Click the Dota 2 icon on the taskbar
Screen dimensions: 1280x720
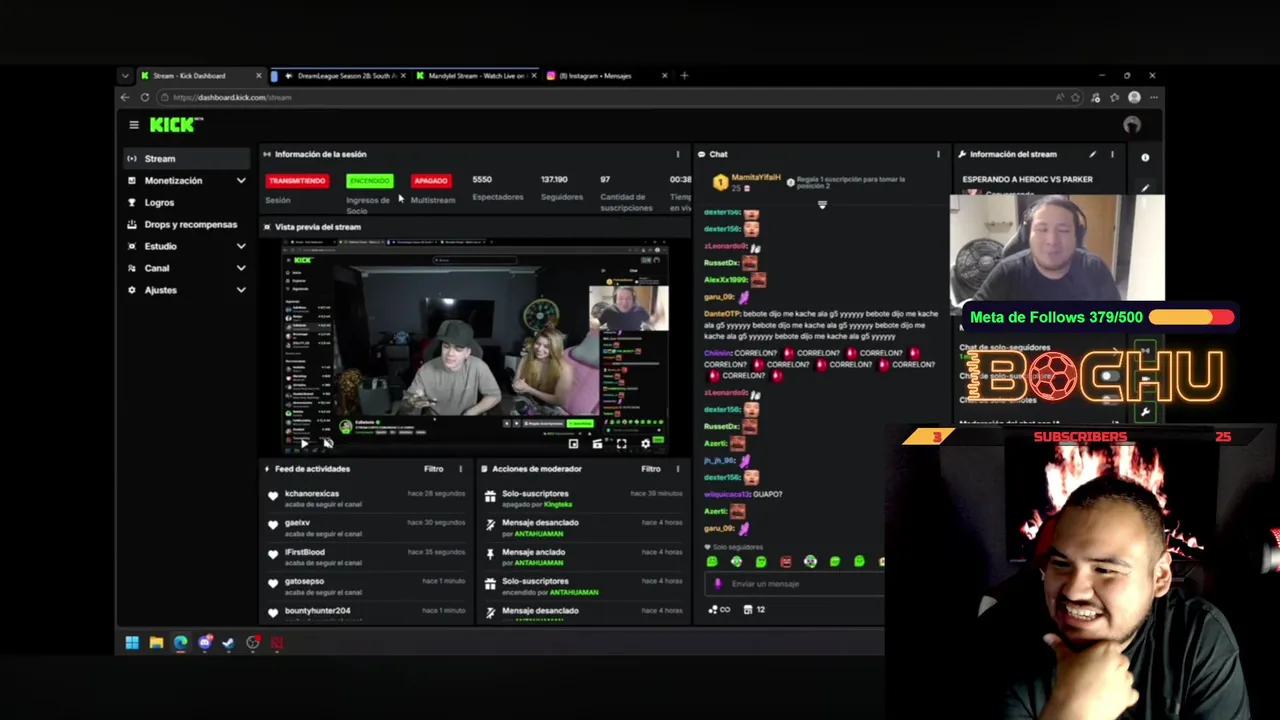(277, 643)
